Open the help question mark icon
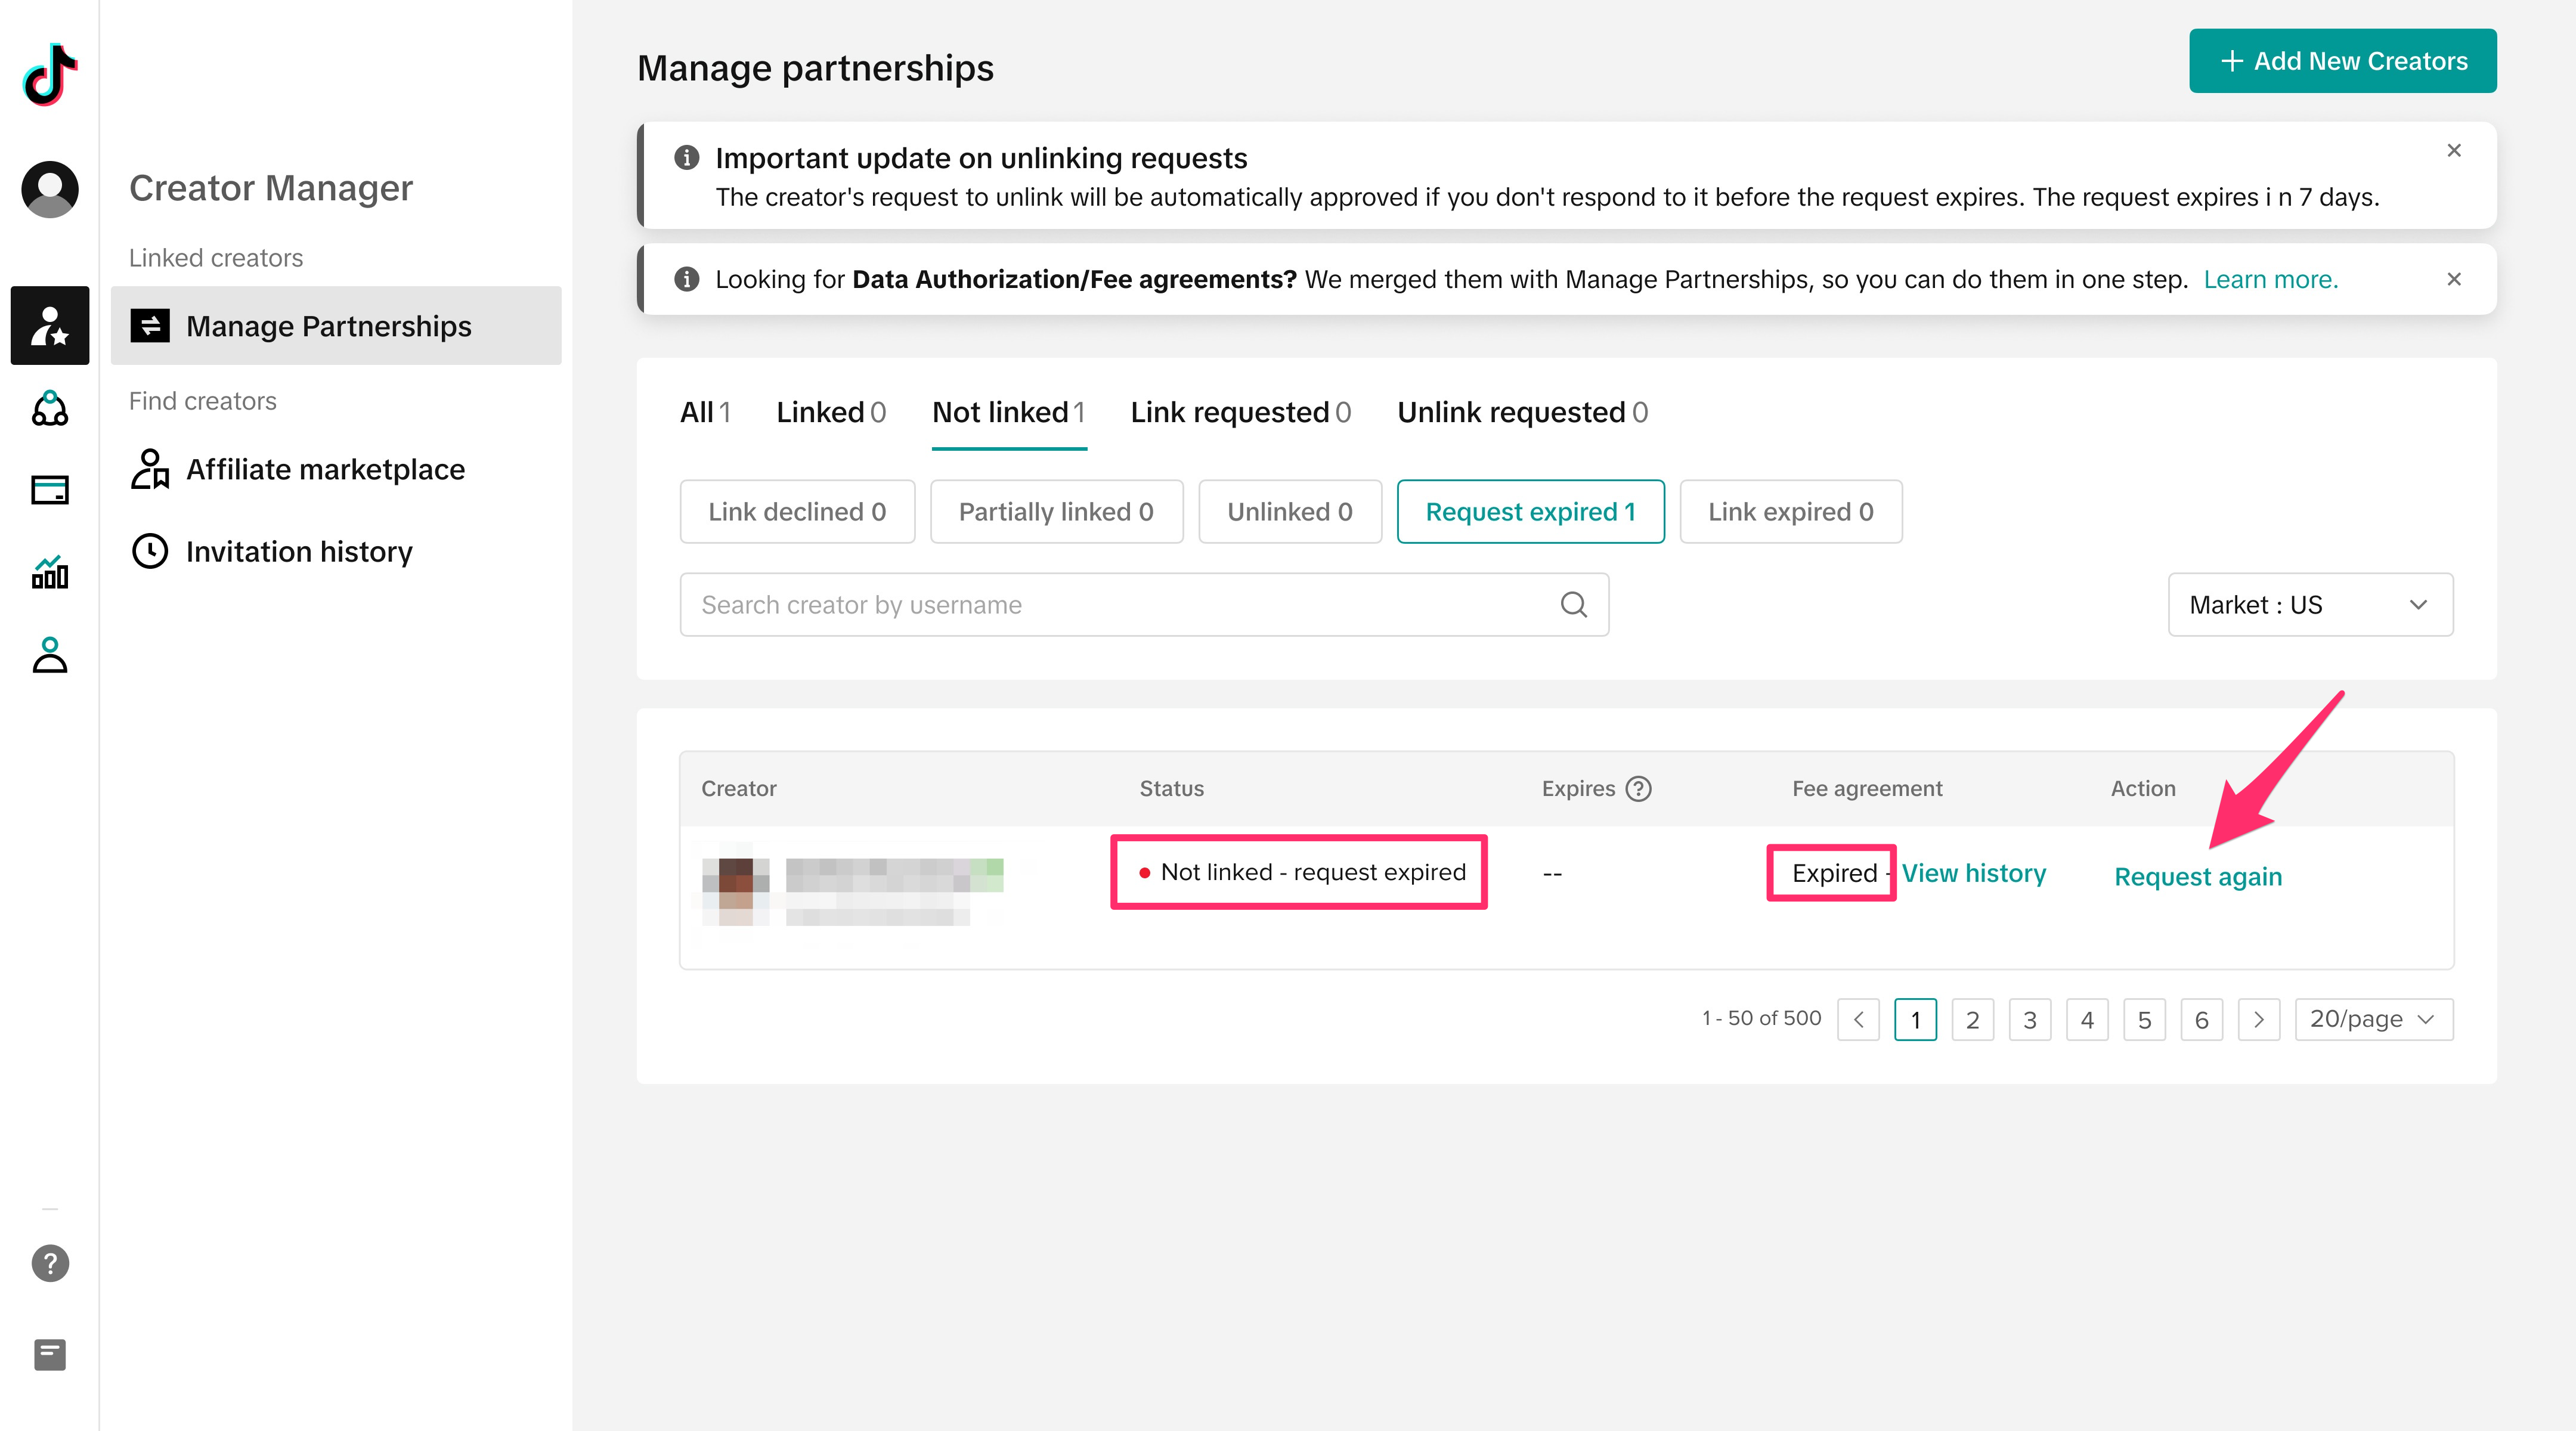Image resolution: width=2576 pixels, height=1431 pixels. tap(50, 1263)
